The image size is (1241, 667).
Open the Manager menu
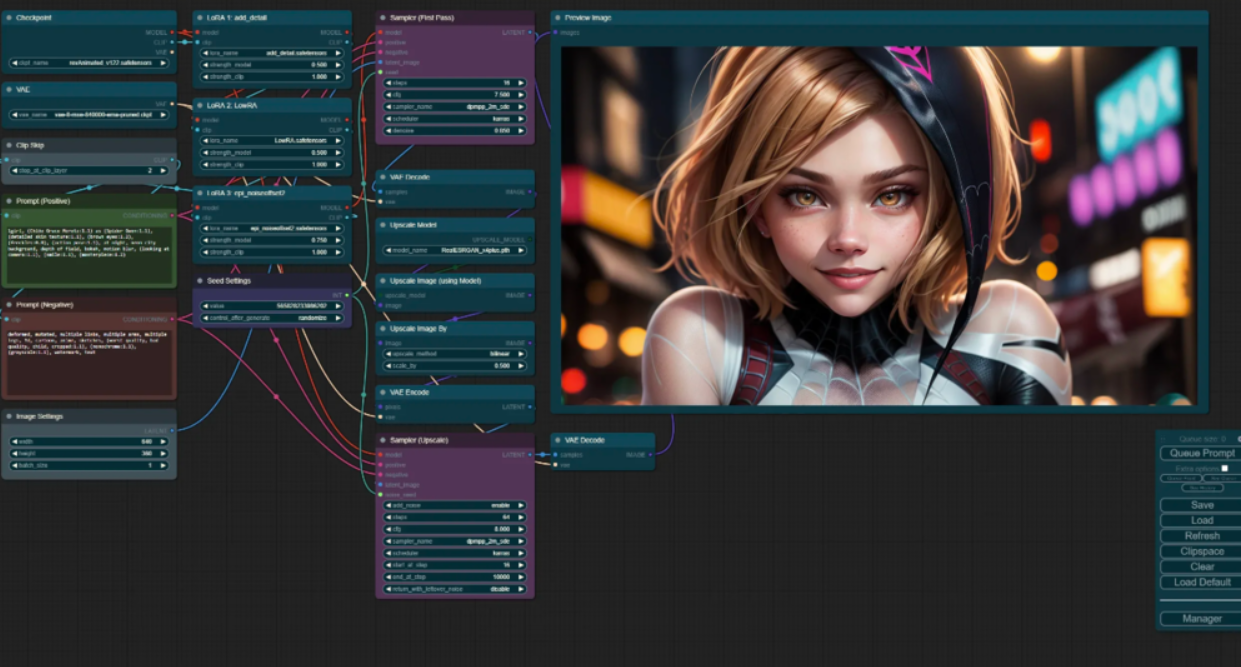1202,619
